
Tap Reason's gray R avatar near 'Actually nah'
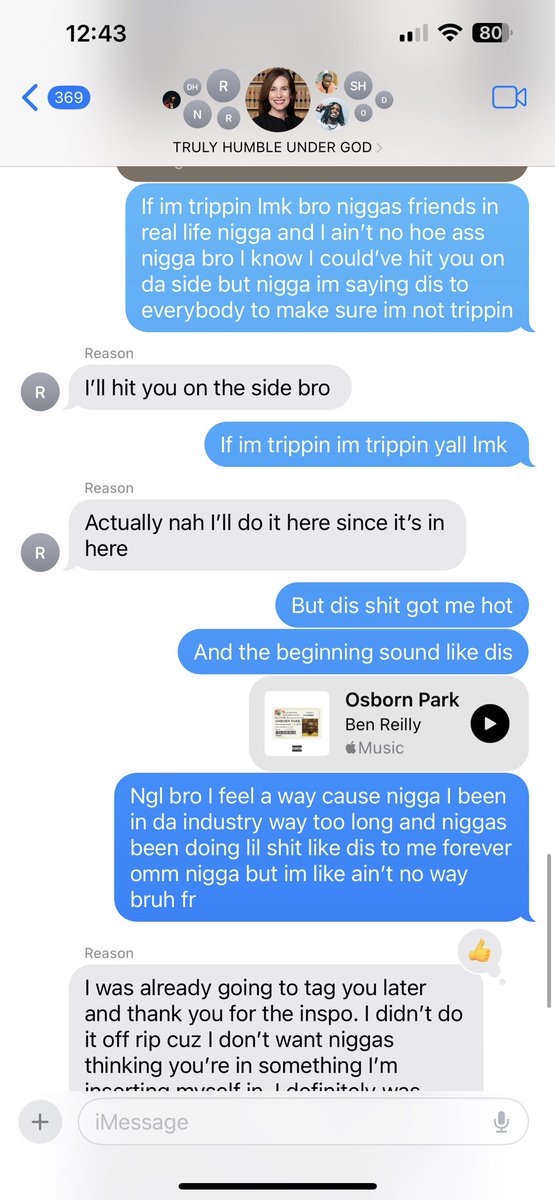point(40,552)
